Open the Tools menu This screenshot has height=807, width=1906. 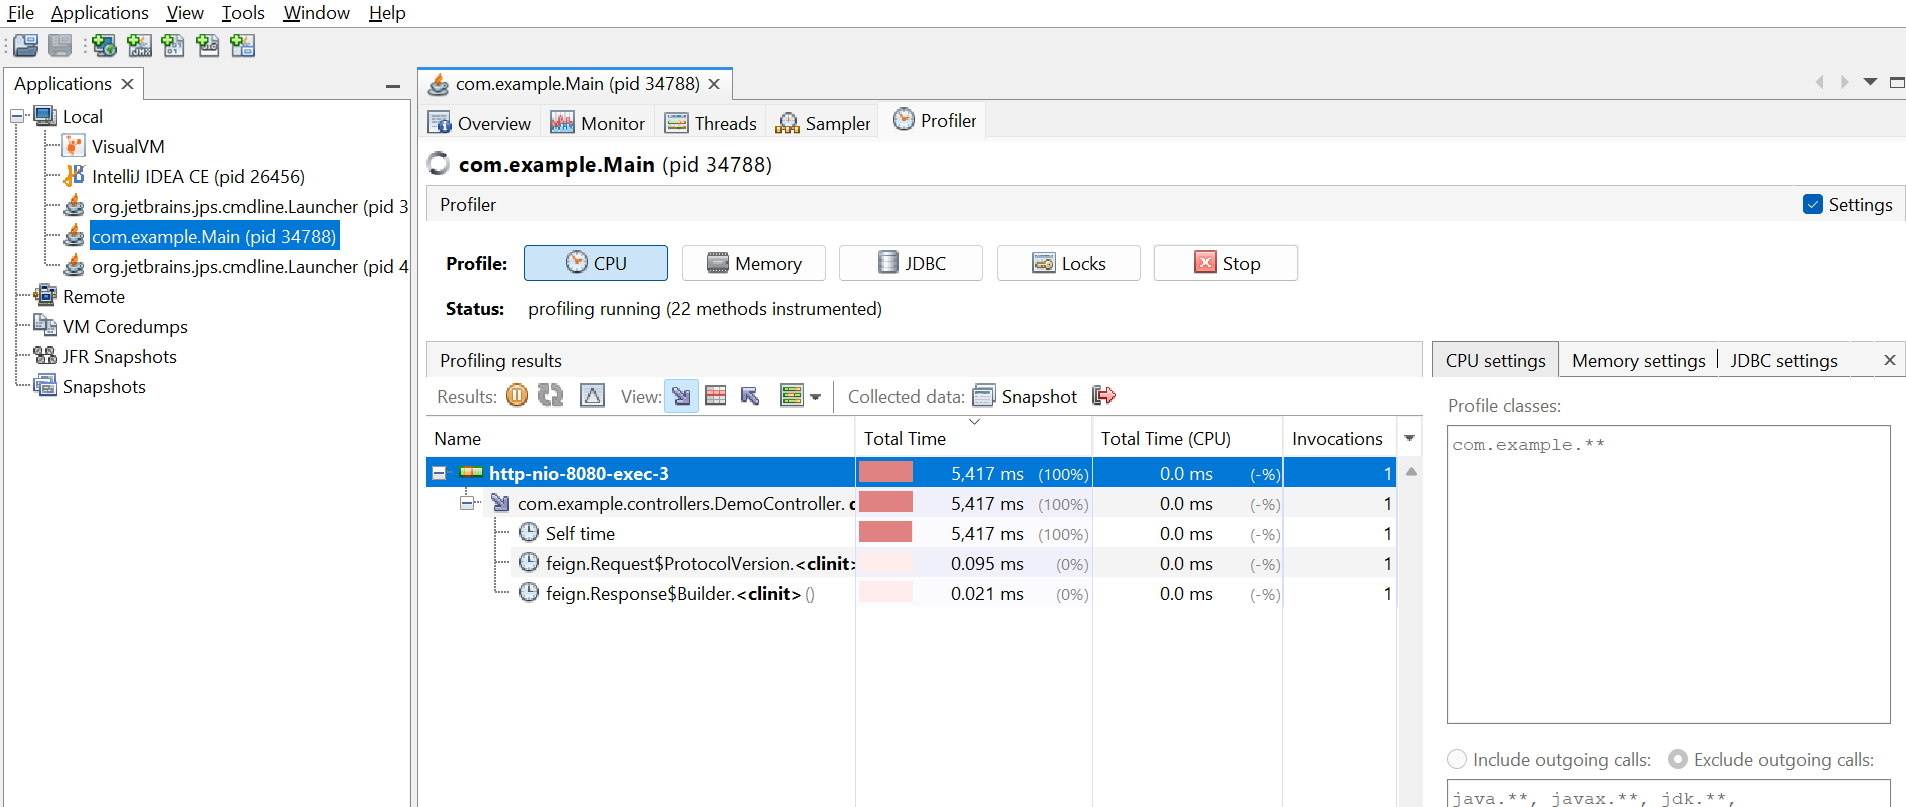tap(243, 13)
